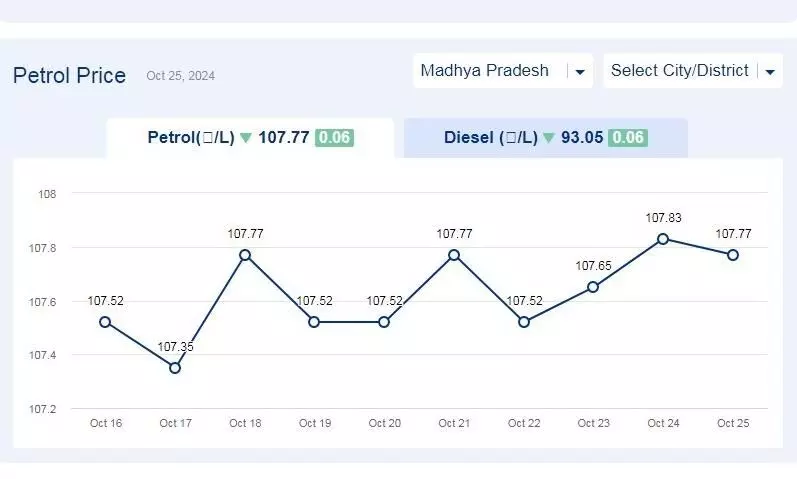Click the green 0.06 badge on Diesel tab
The image size is (797, 479).
click(x=628, y=138)
